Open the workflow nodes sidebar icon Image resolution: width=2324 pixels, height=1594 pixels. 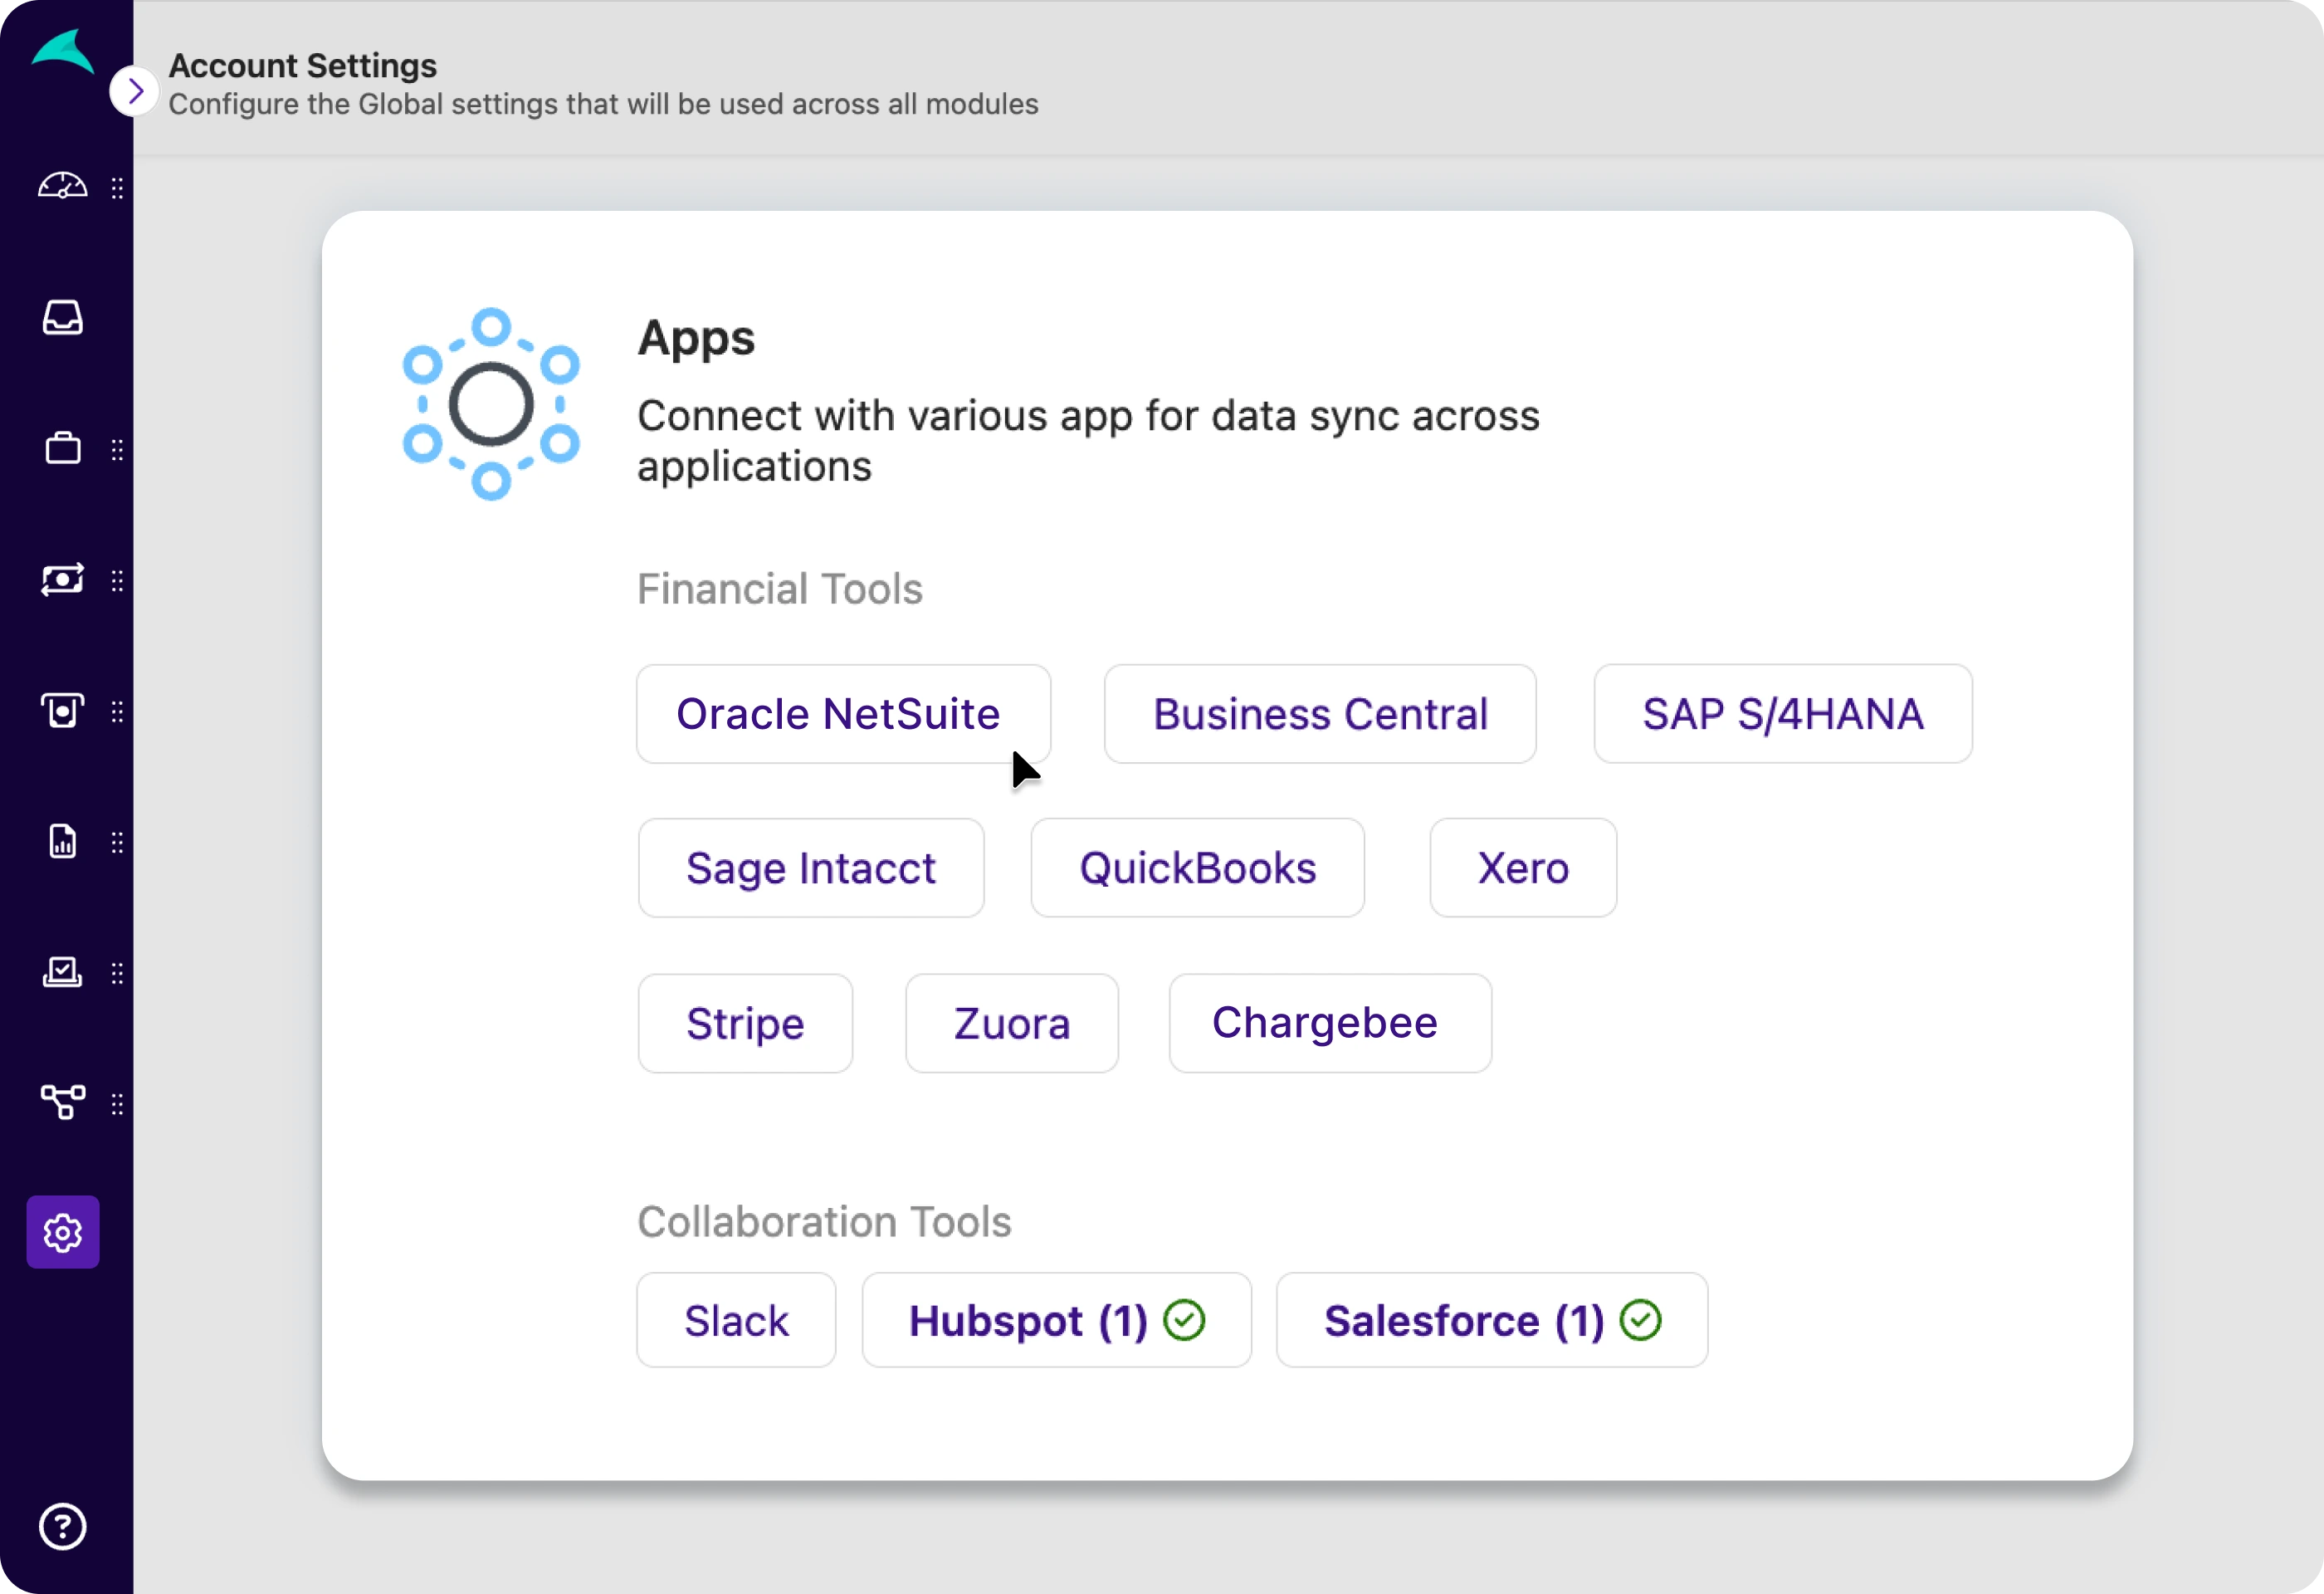(62, 1102)
